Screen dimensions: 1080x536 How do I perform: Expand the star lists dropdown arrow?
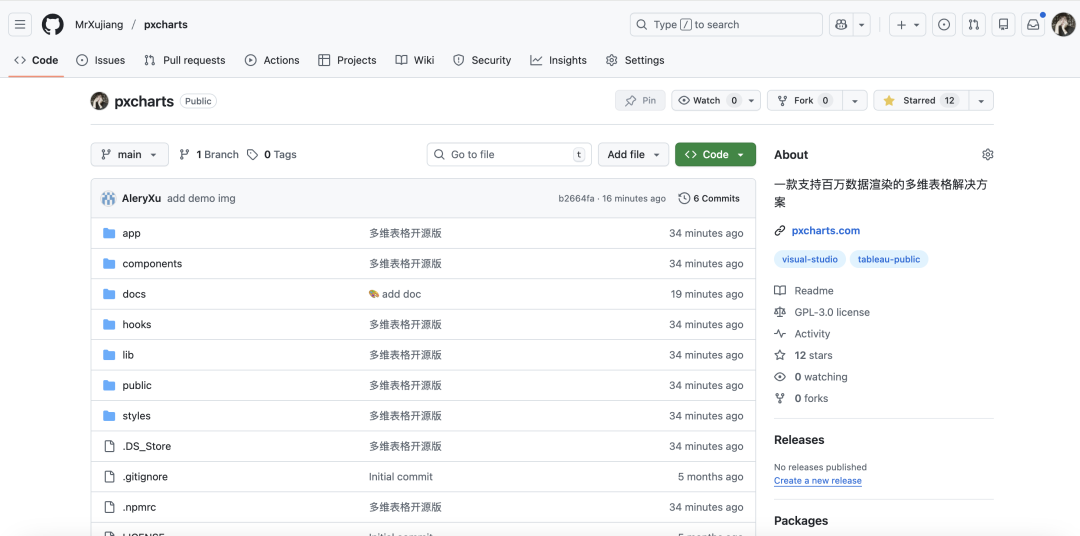coord(981,101)
